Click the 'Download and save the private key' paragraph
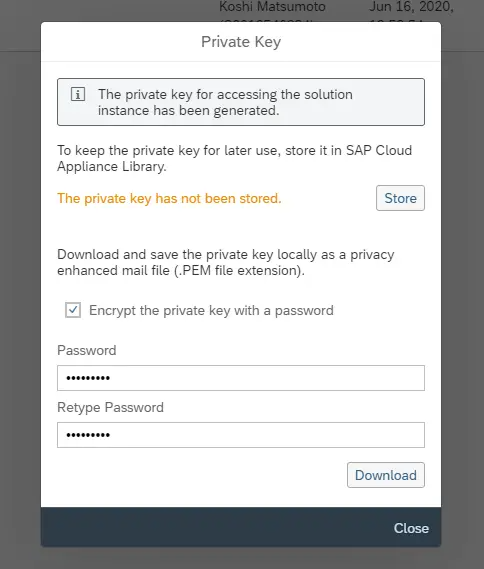 [x=226, y=262]
